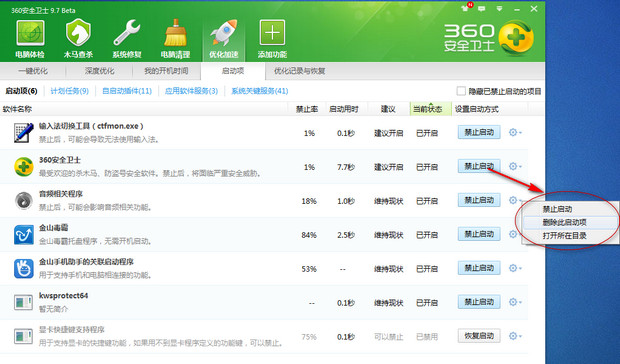Expand gear dropdown for 显卡快捷键支持程序 row
The image size is (620, 364).
515,336
